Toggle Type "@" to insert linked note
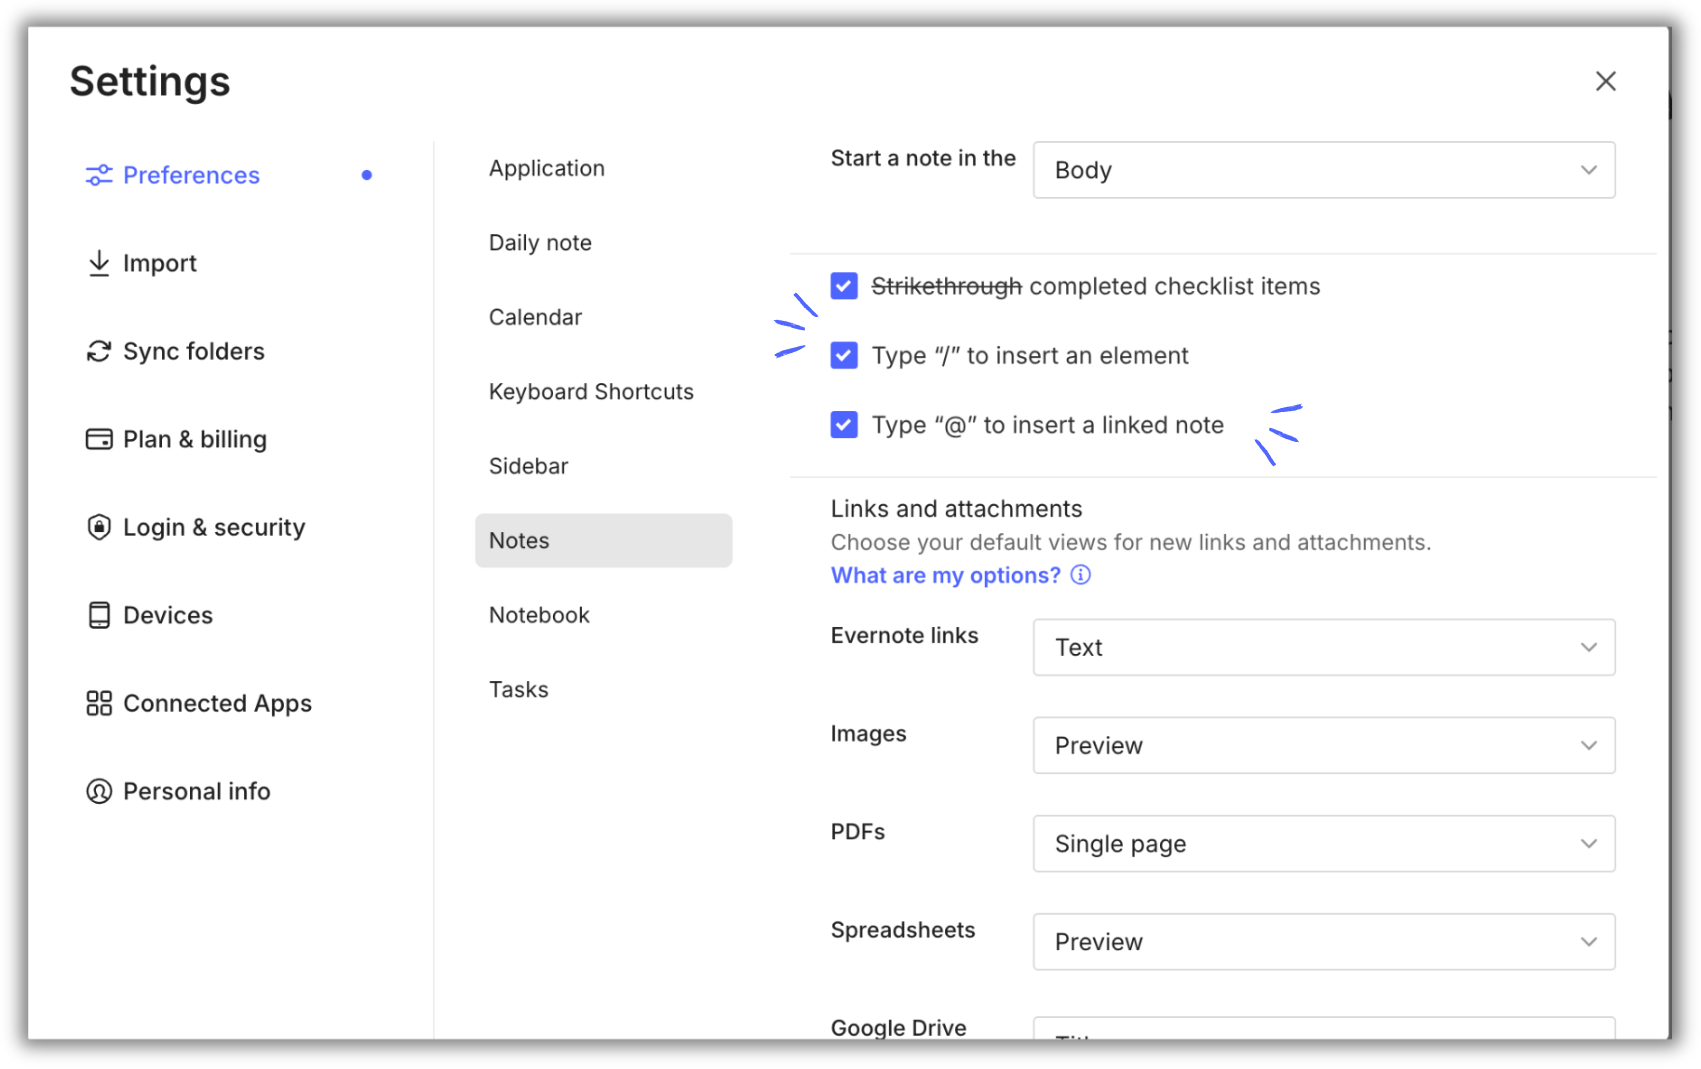 (843, 425)
